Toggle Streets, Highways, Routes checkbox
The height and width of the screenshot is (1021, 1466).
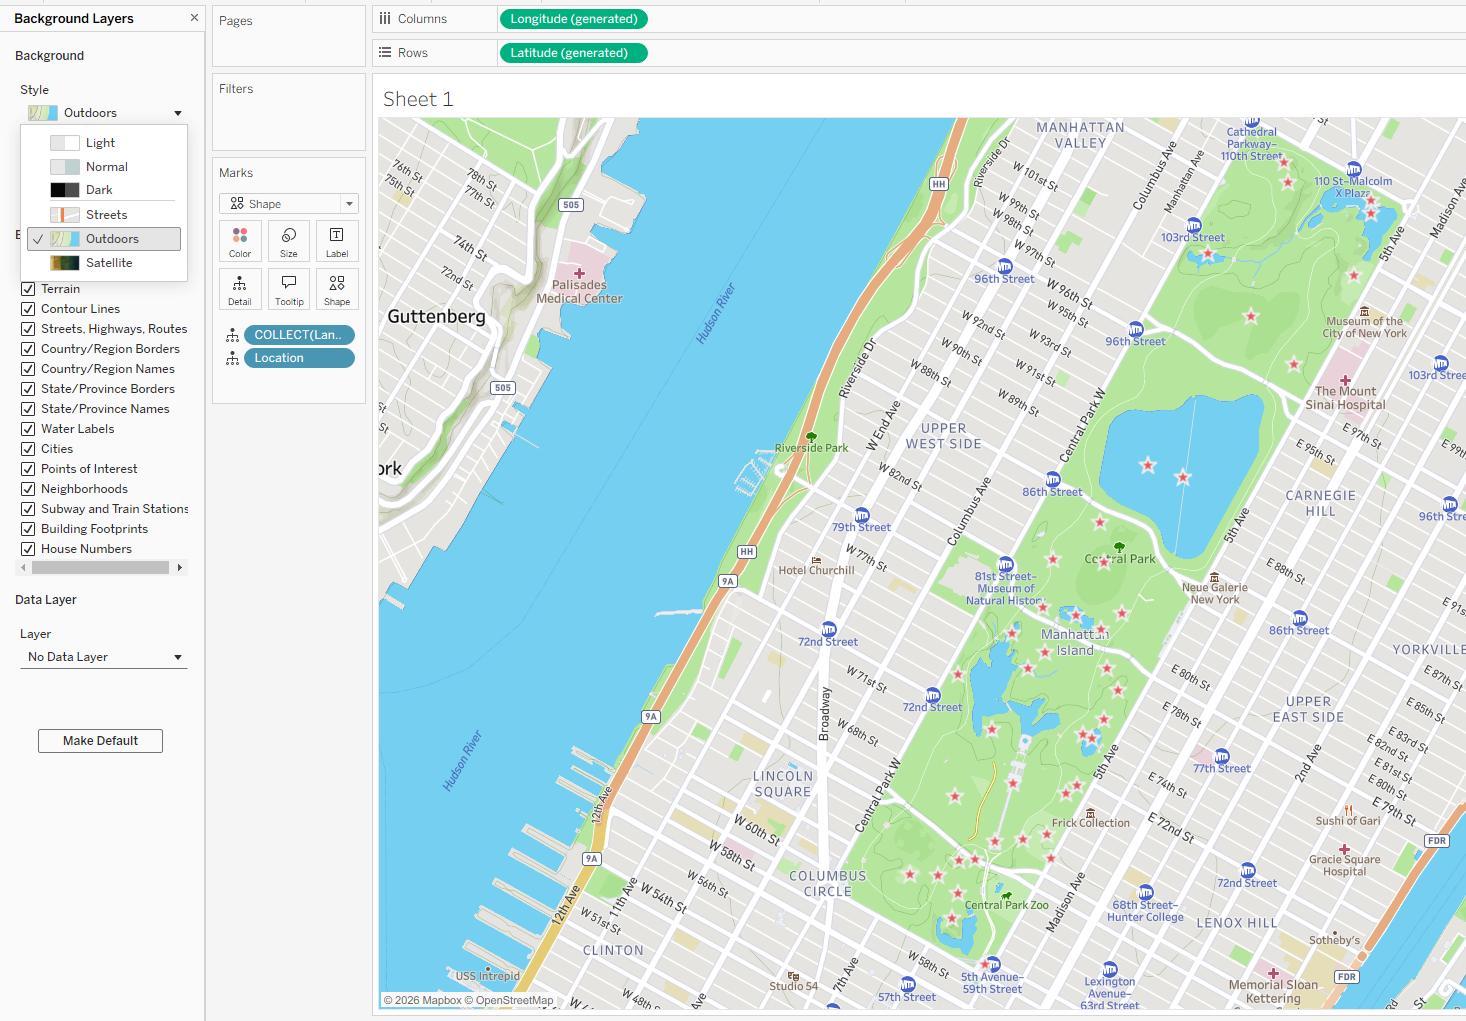(28, 329)
